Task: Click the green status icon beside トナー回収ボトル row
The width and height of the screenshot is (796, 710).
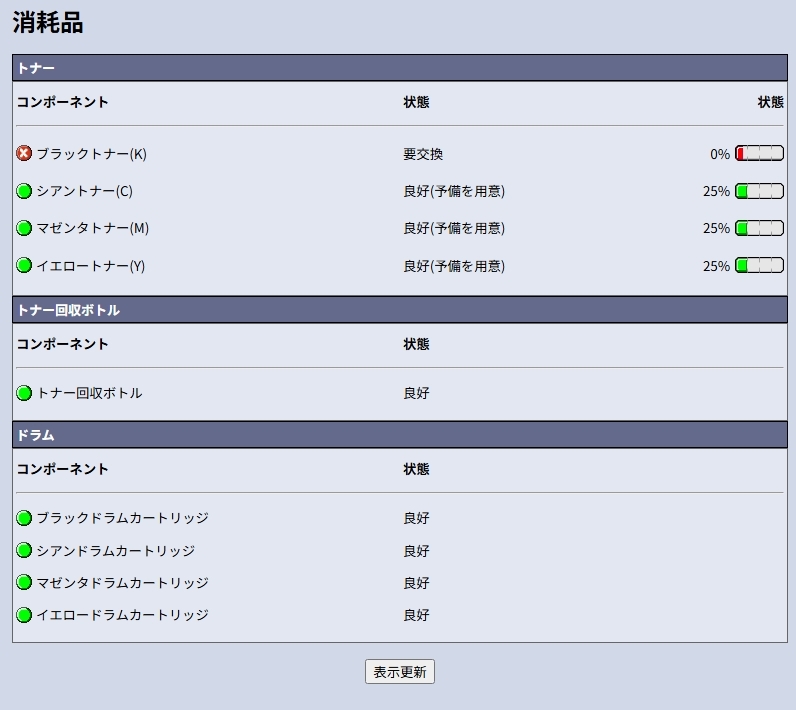Action: (x=24, y=393)
